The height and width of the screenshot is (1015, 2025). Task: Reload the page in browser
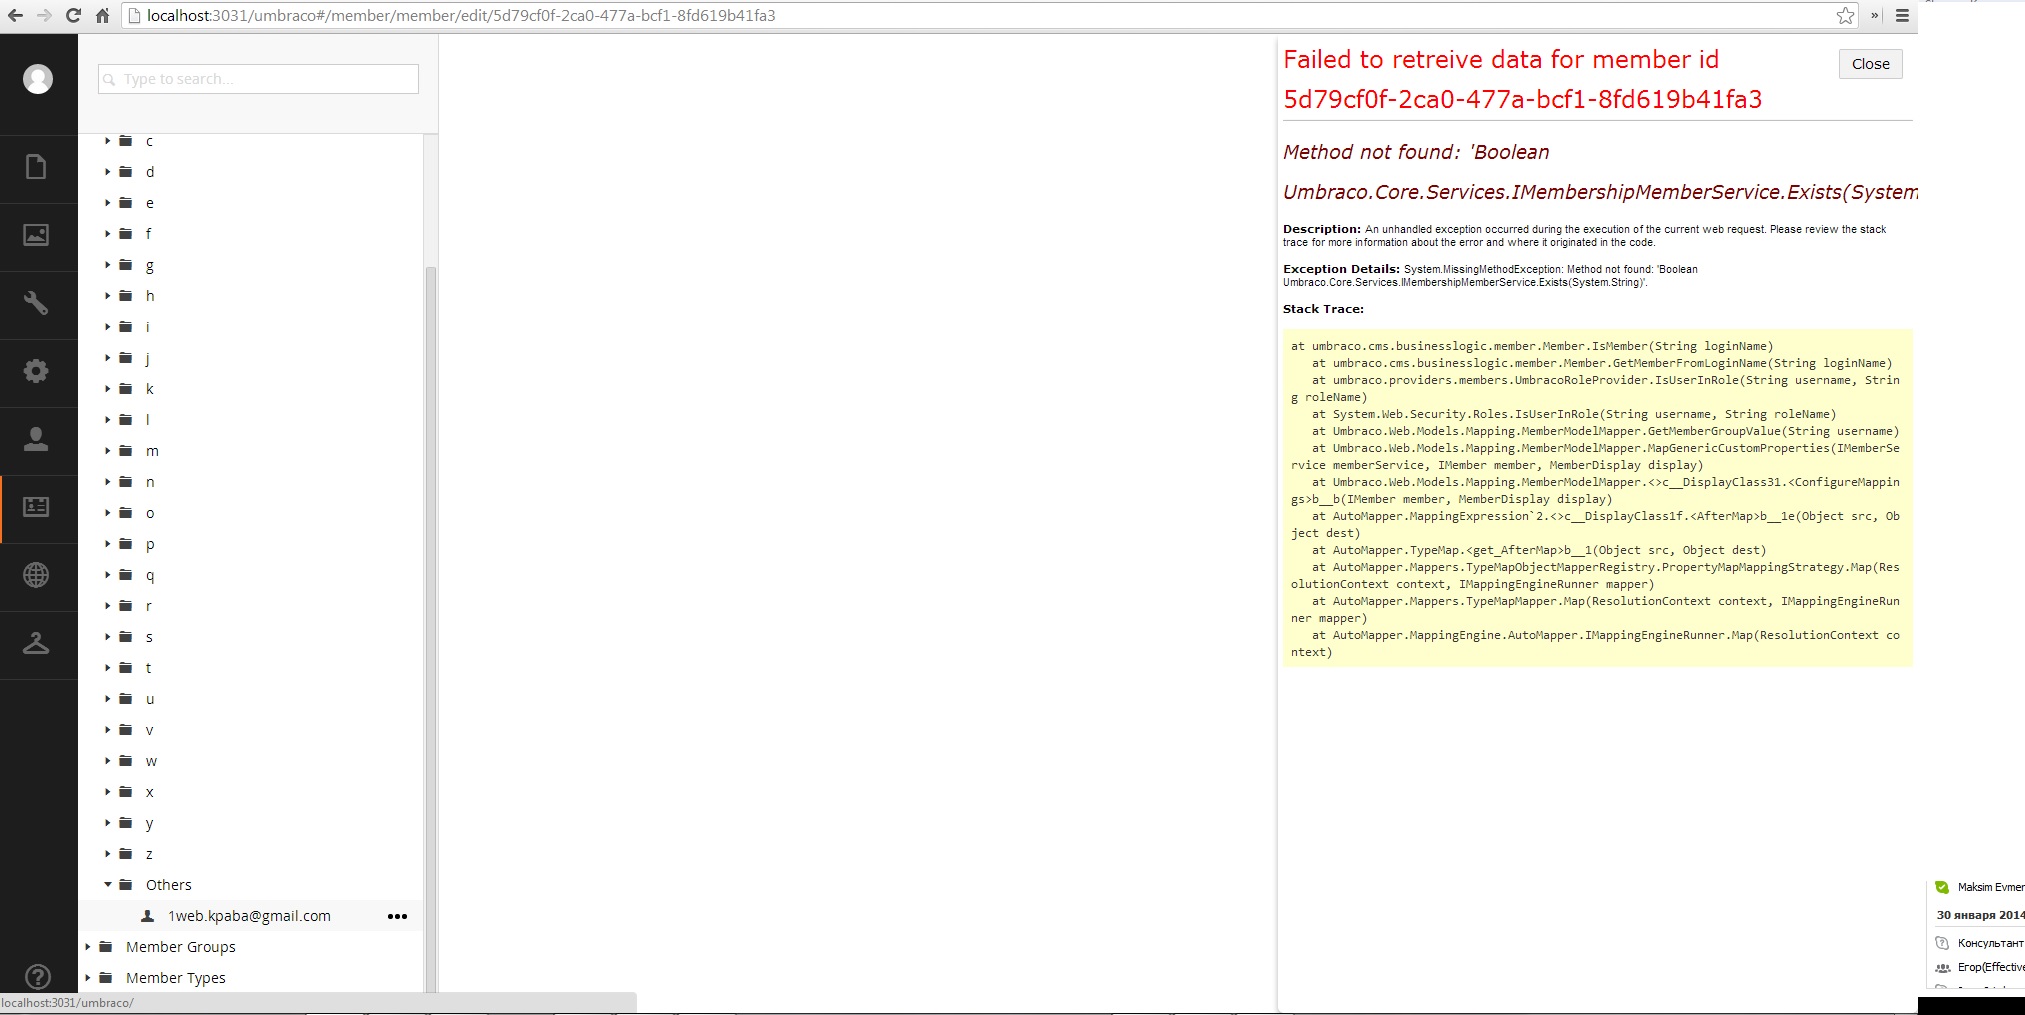point(73,15)
